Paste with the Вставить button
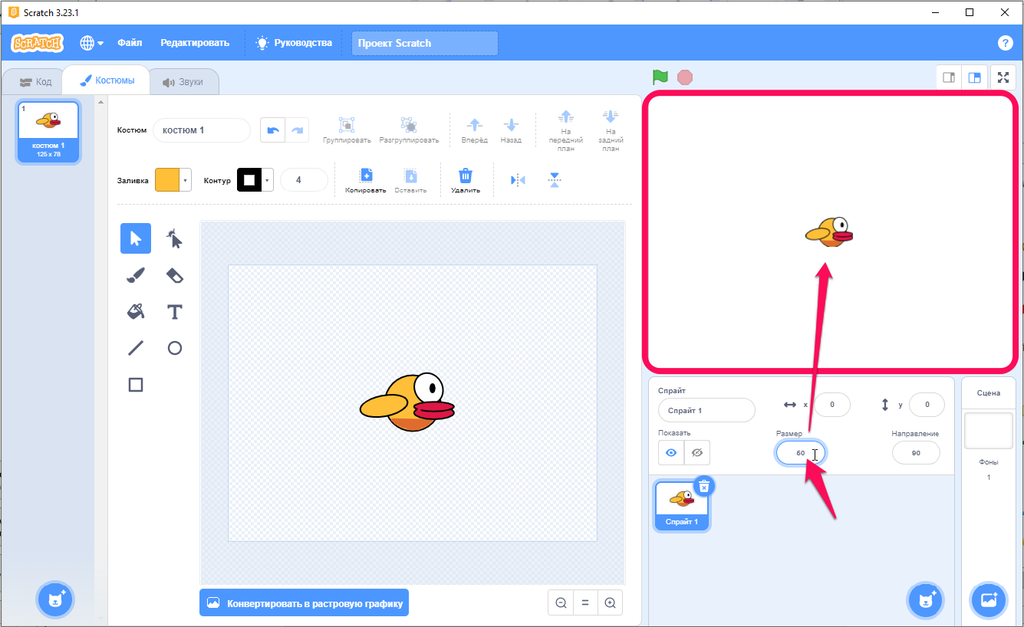 click(410, 180)
